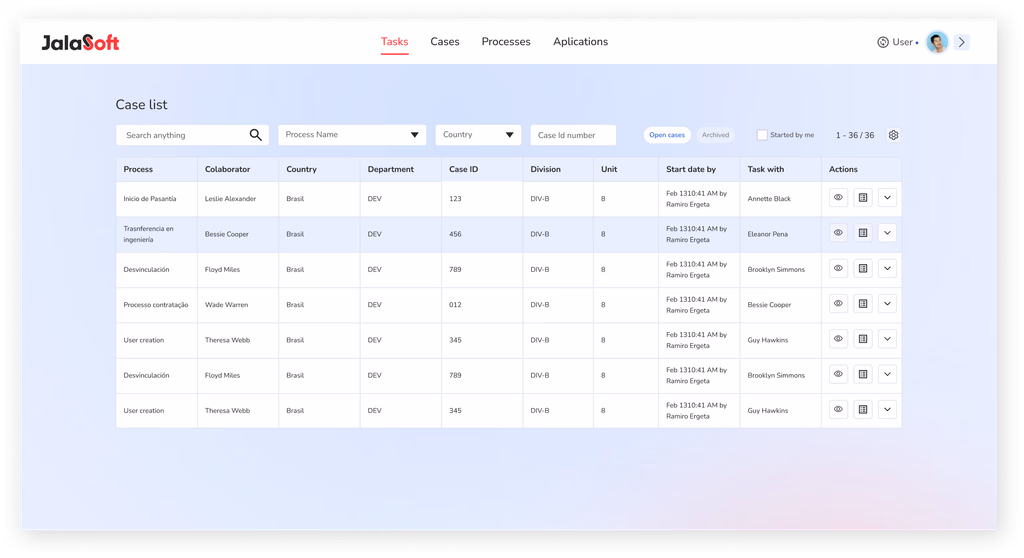This screenshot has height=558, width=1024.
Task: Select the Inicio de Pasantía process cell
Action: (157, 199)
